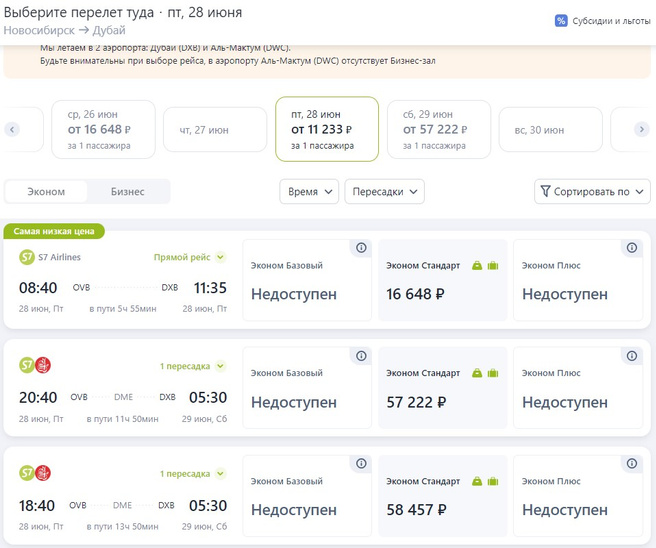Screen dimensions: 656x548
Task: Click info icon on 57 222 ₽ fare card
Action: tap(496, 356)
